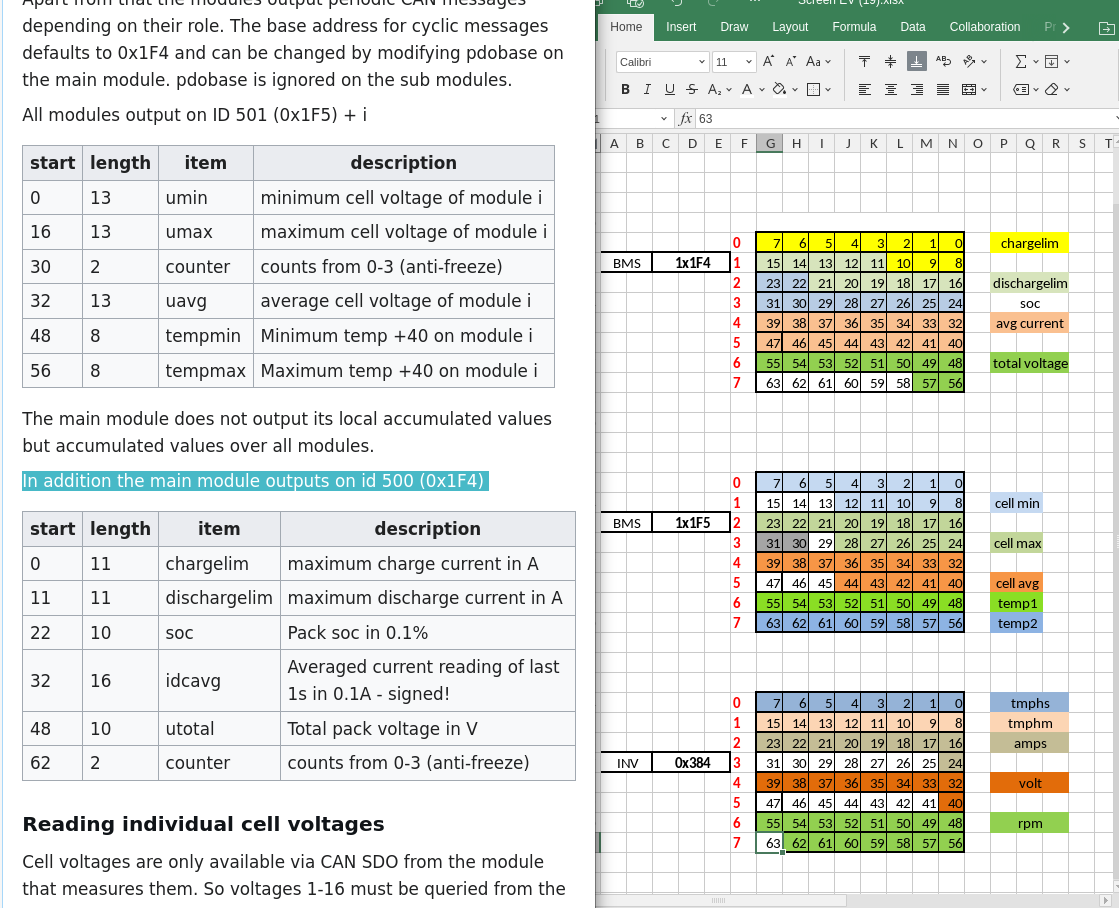Align cell content to top
This screenshot has width=1119, height=908.
[865, 62]
